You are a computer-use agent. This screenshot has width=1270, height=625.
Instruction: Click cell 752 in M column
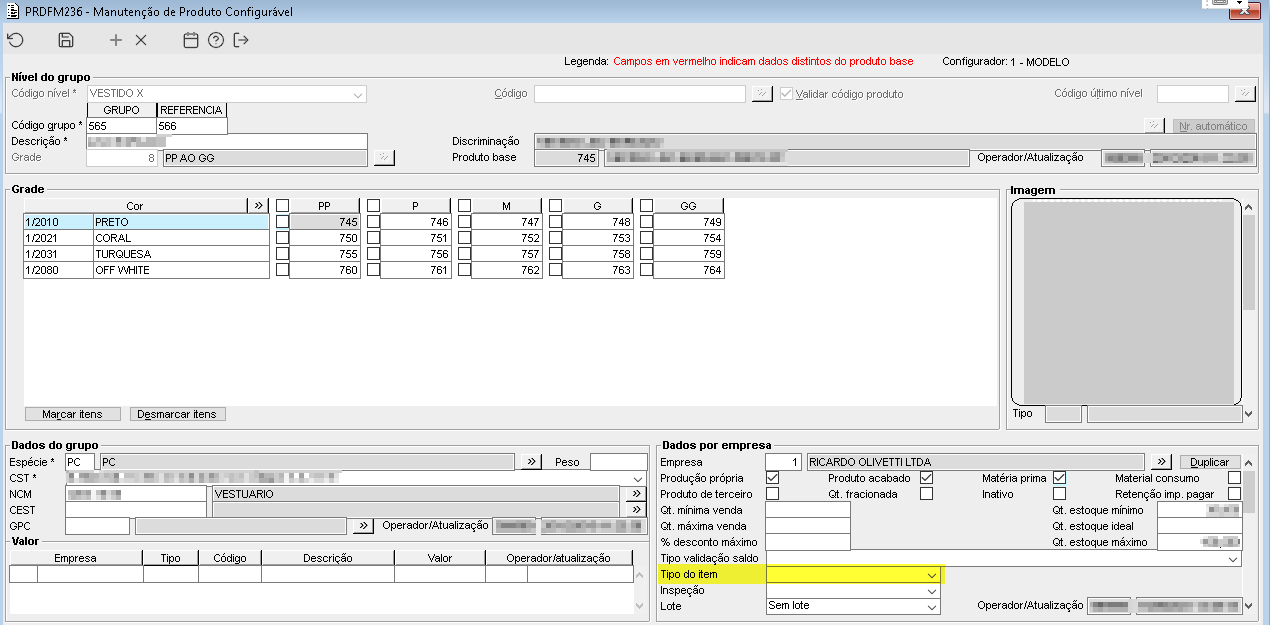(x=506, y=238)
